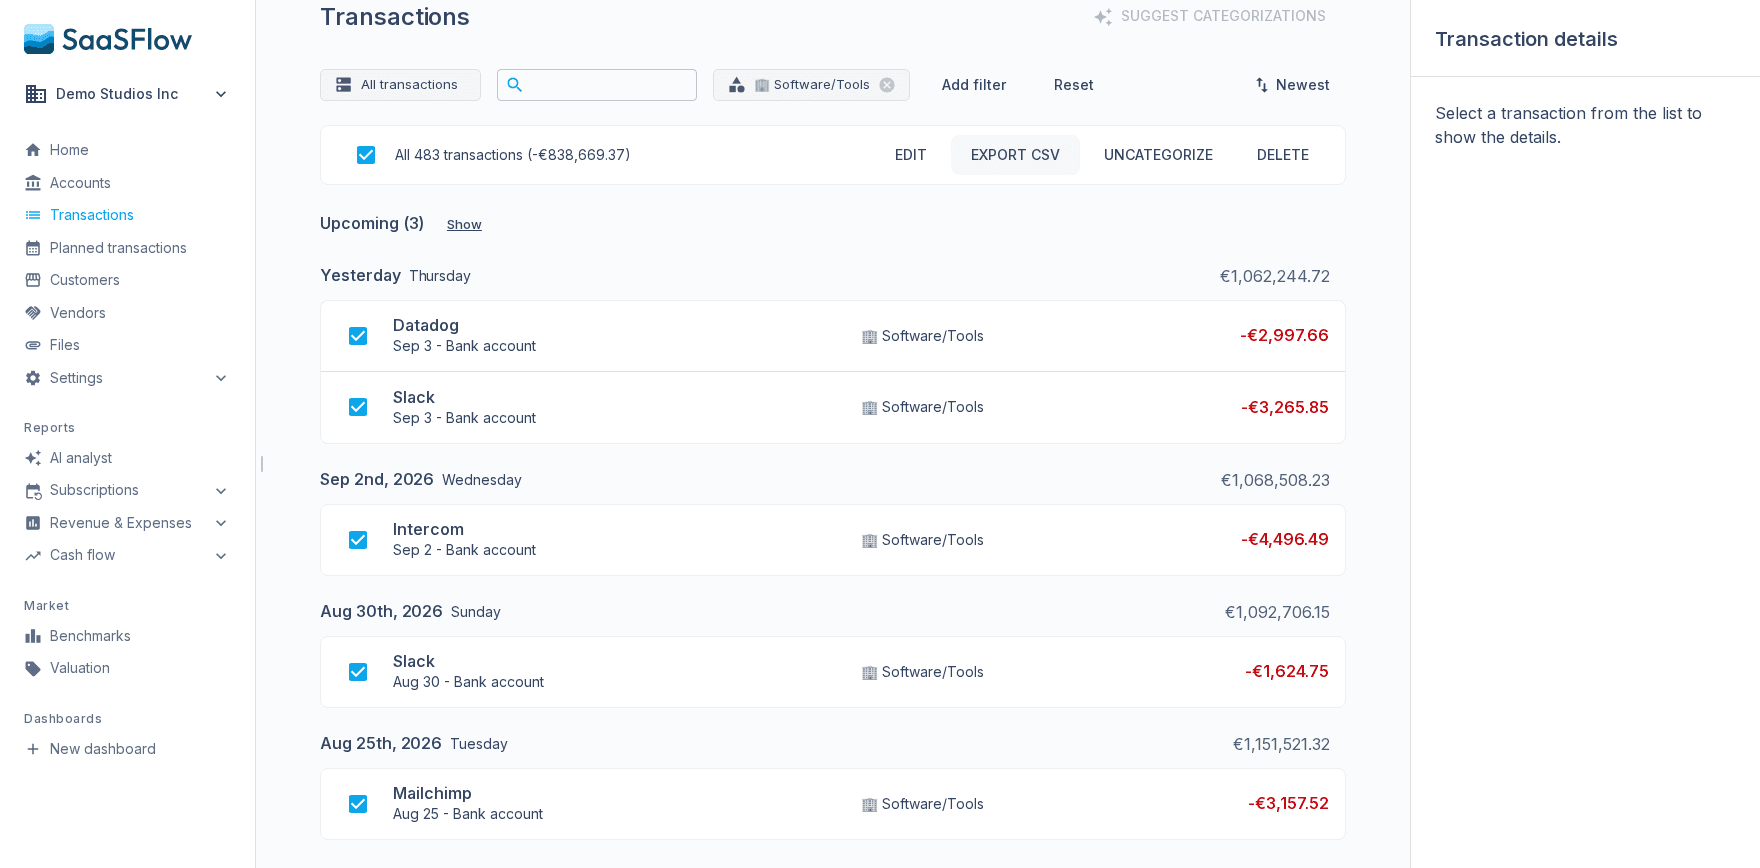Screen dimensions: 1760x868
Task: Click the Settings gear icon
Action: (33, 378)
